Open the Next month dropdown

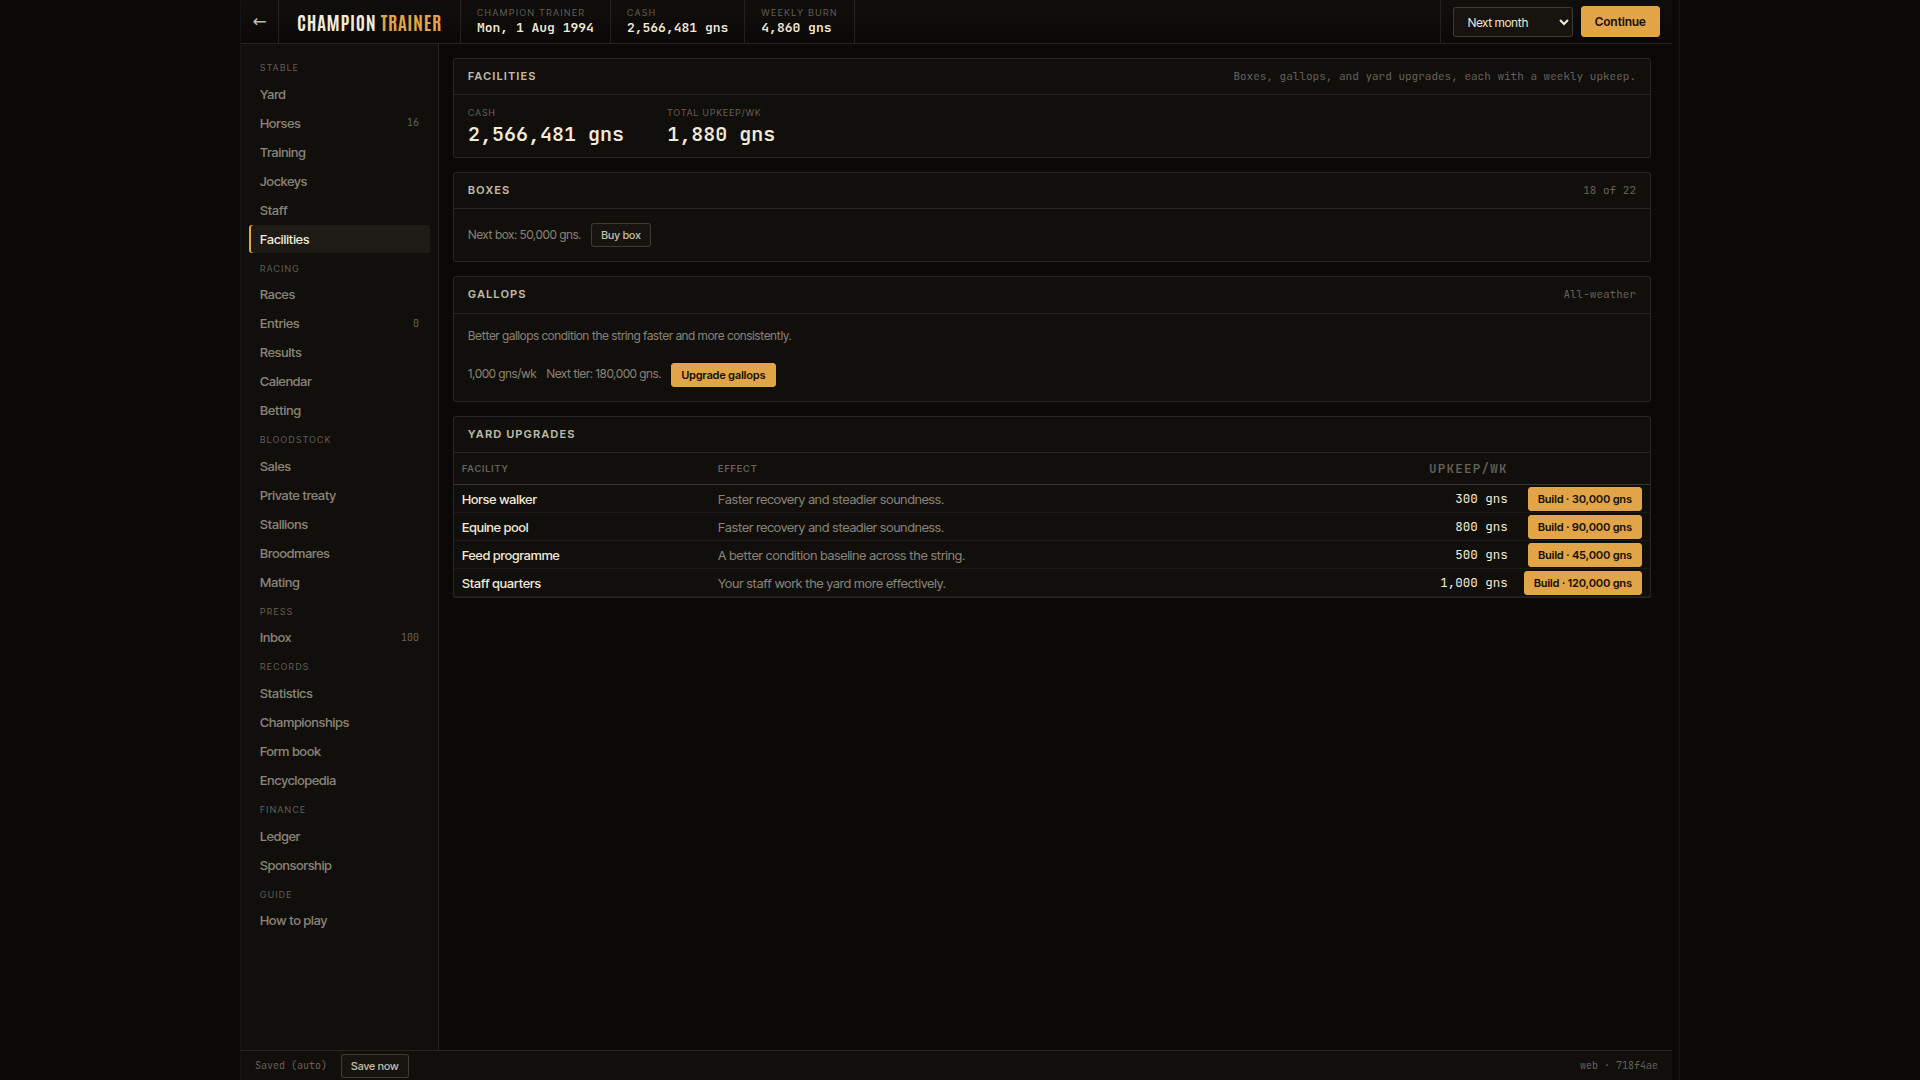click(x=1512, y=22)
